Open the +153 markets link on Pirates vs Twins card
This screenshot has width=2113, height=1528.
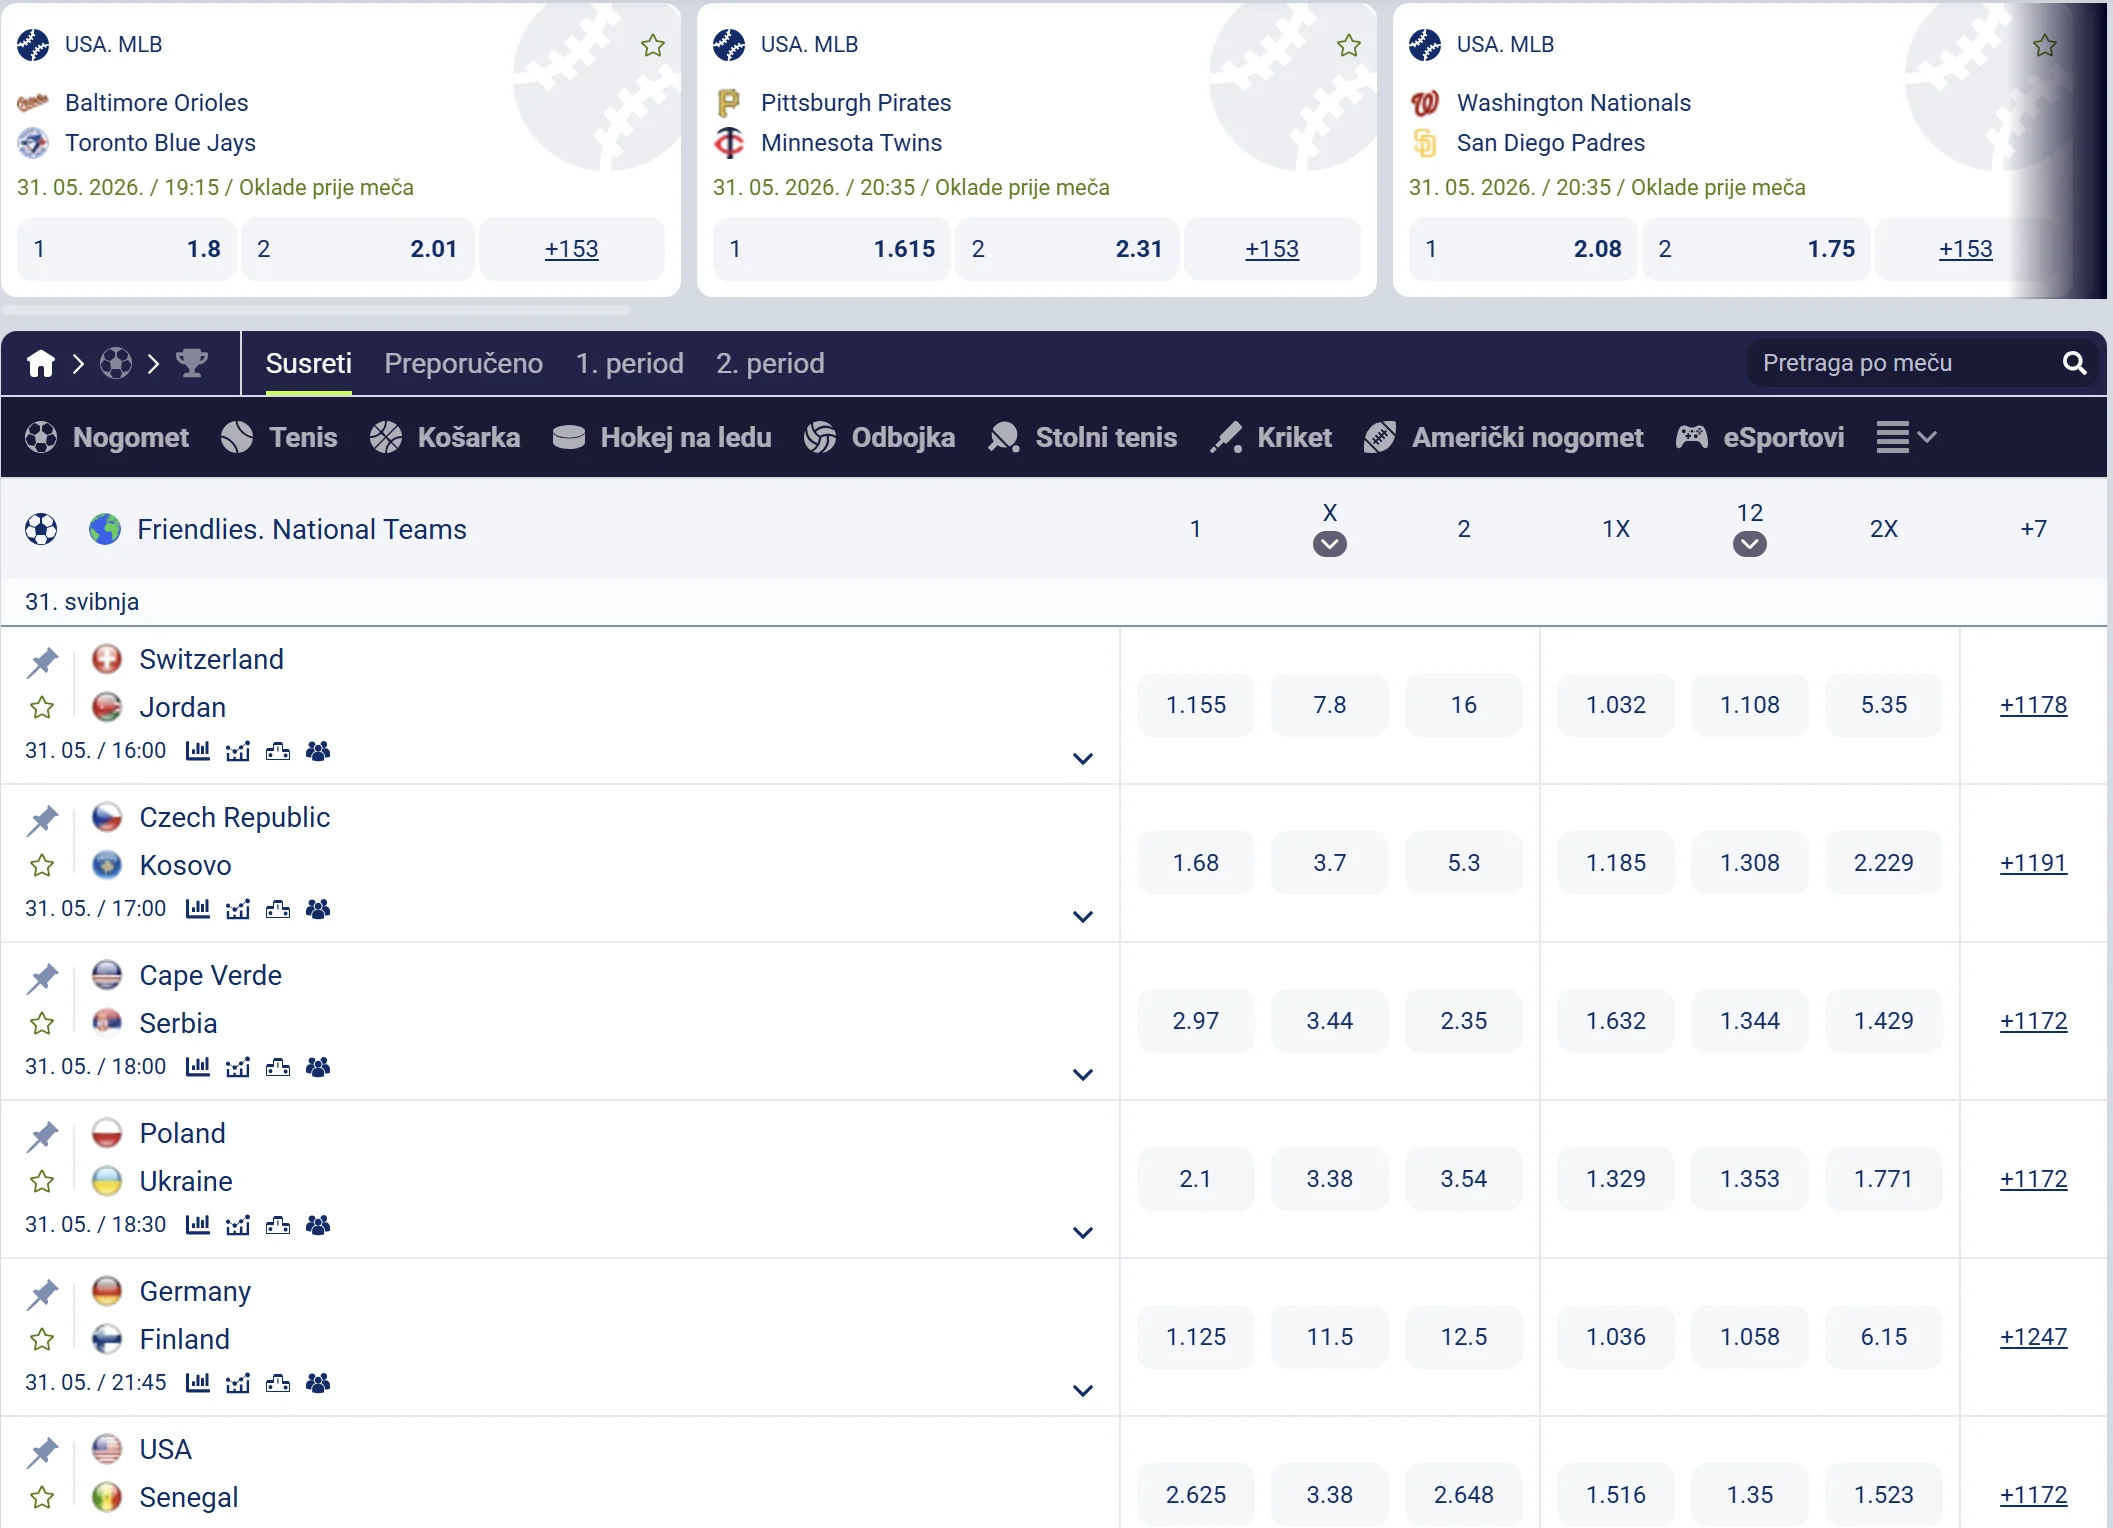pyautogui.click(x=1272, y=249)
